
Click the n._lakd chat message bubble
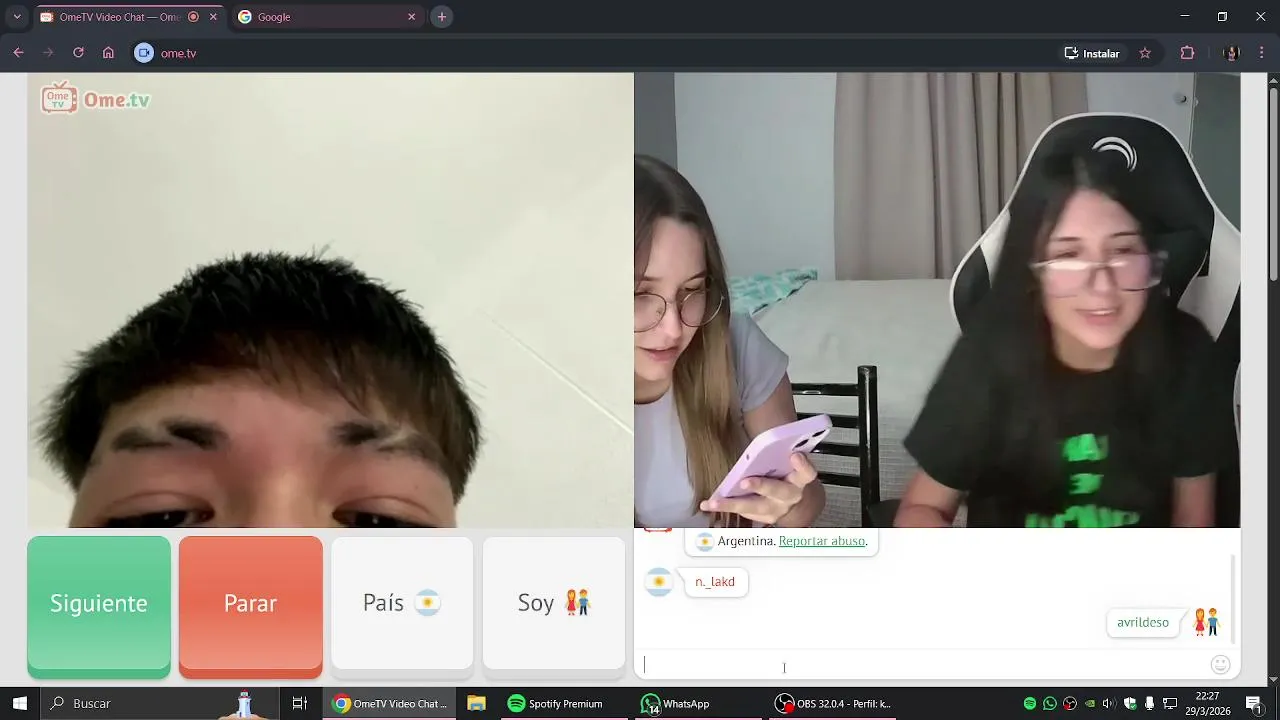715,582
